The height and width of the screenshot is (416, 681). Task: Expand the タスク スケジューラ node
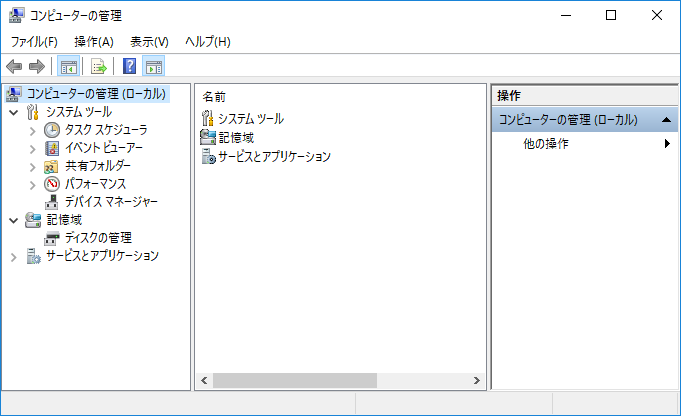32,131
